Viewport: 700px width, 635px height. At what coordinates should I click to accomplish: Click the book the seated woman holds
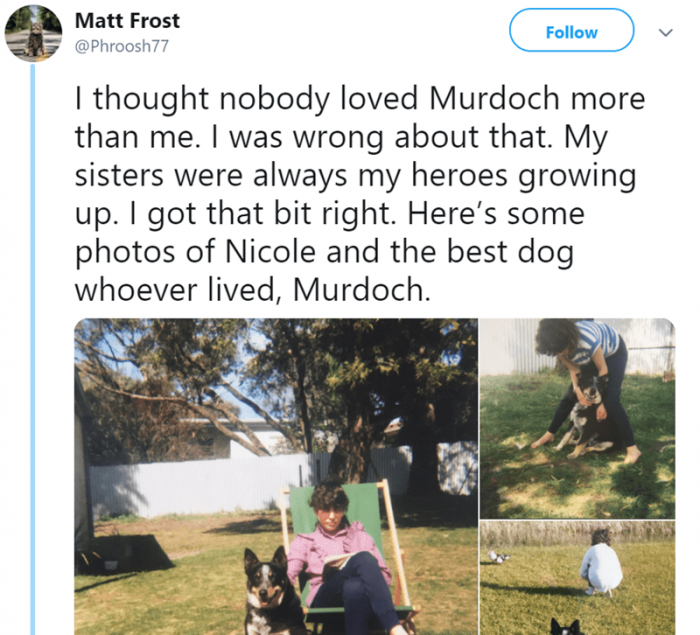(x=337, y=562)
